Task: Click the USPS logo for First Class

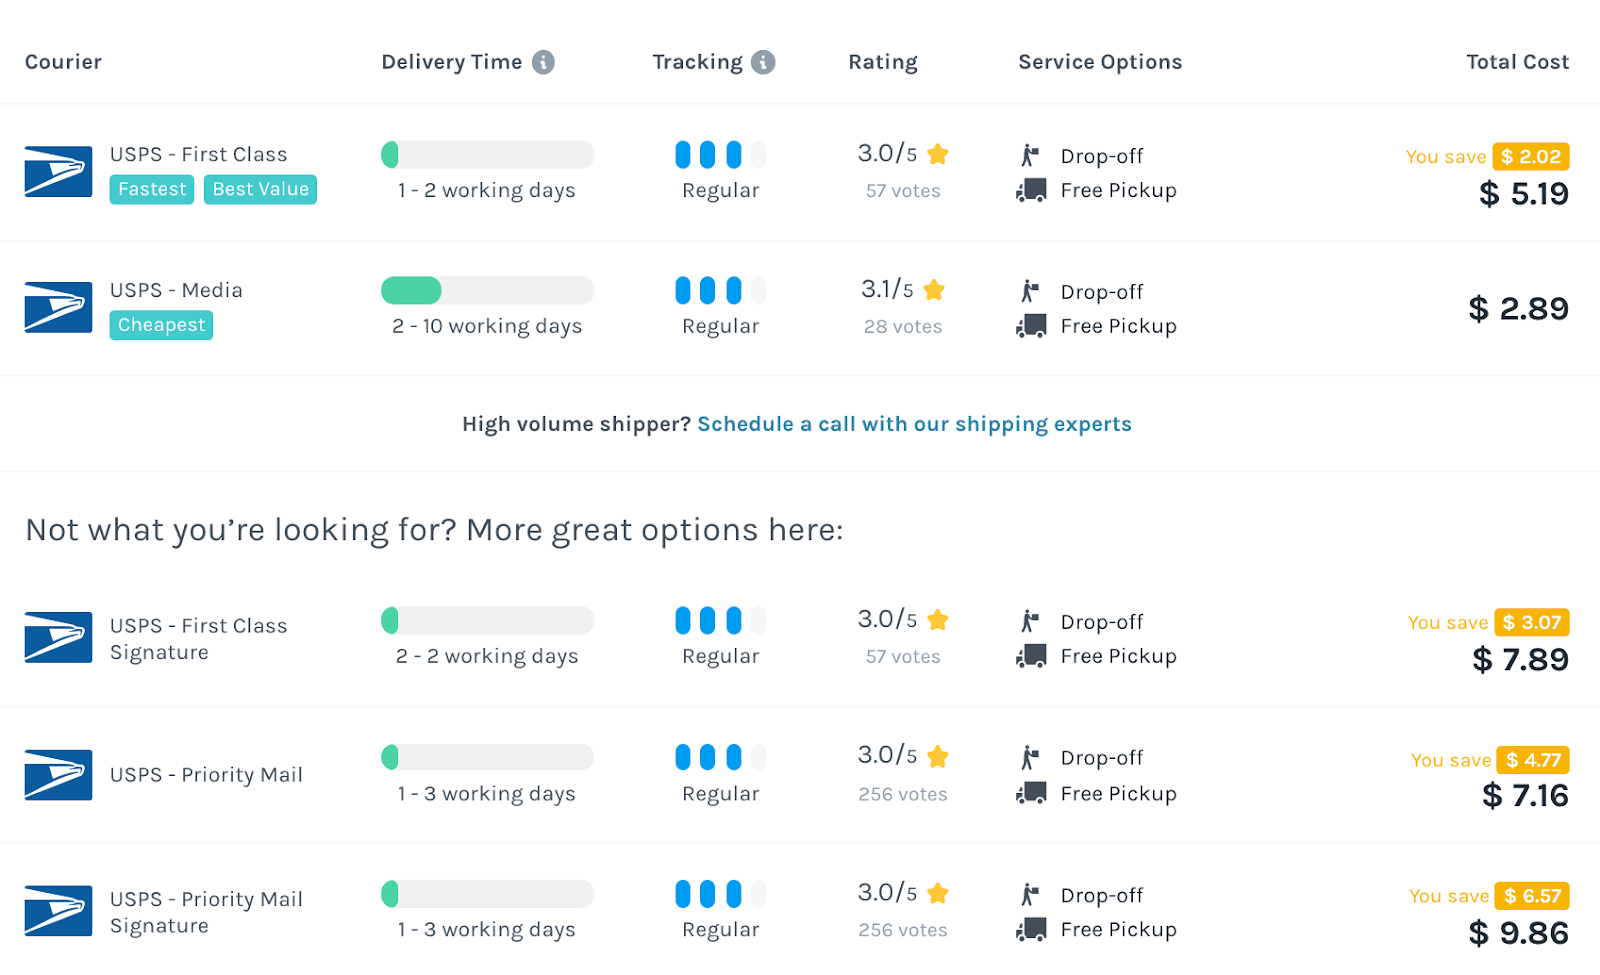Action: (x=58, y=172)
